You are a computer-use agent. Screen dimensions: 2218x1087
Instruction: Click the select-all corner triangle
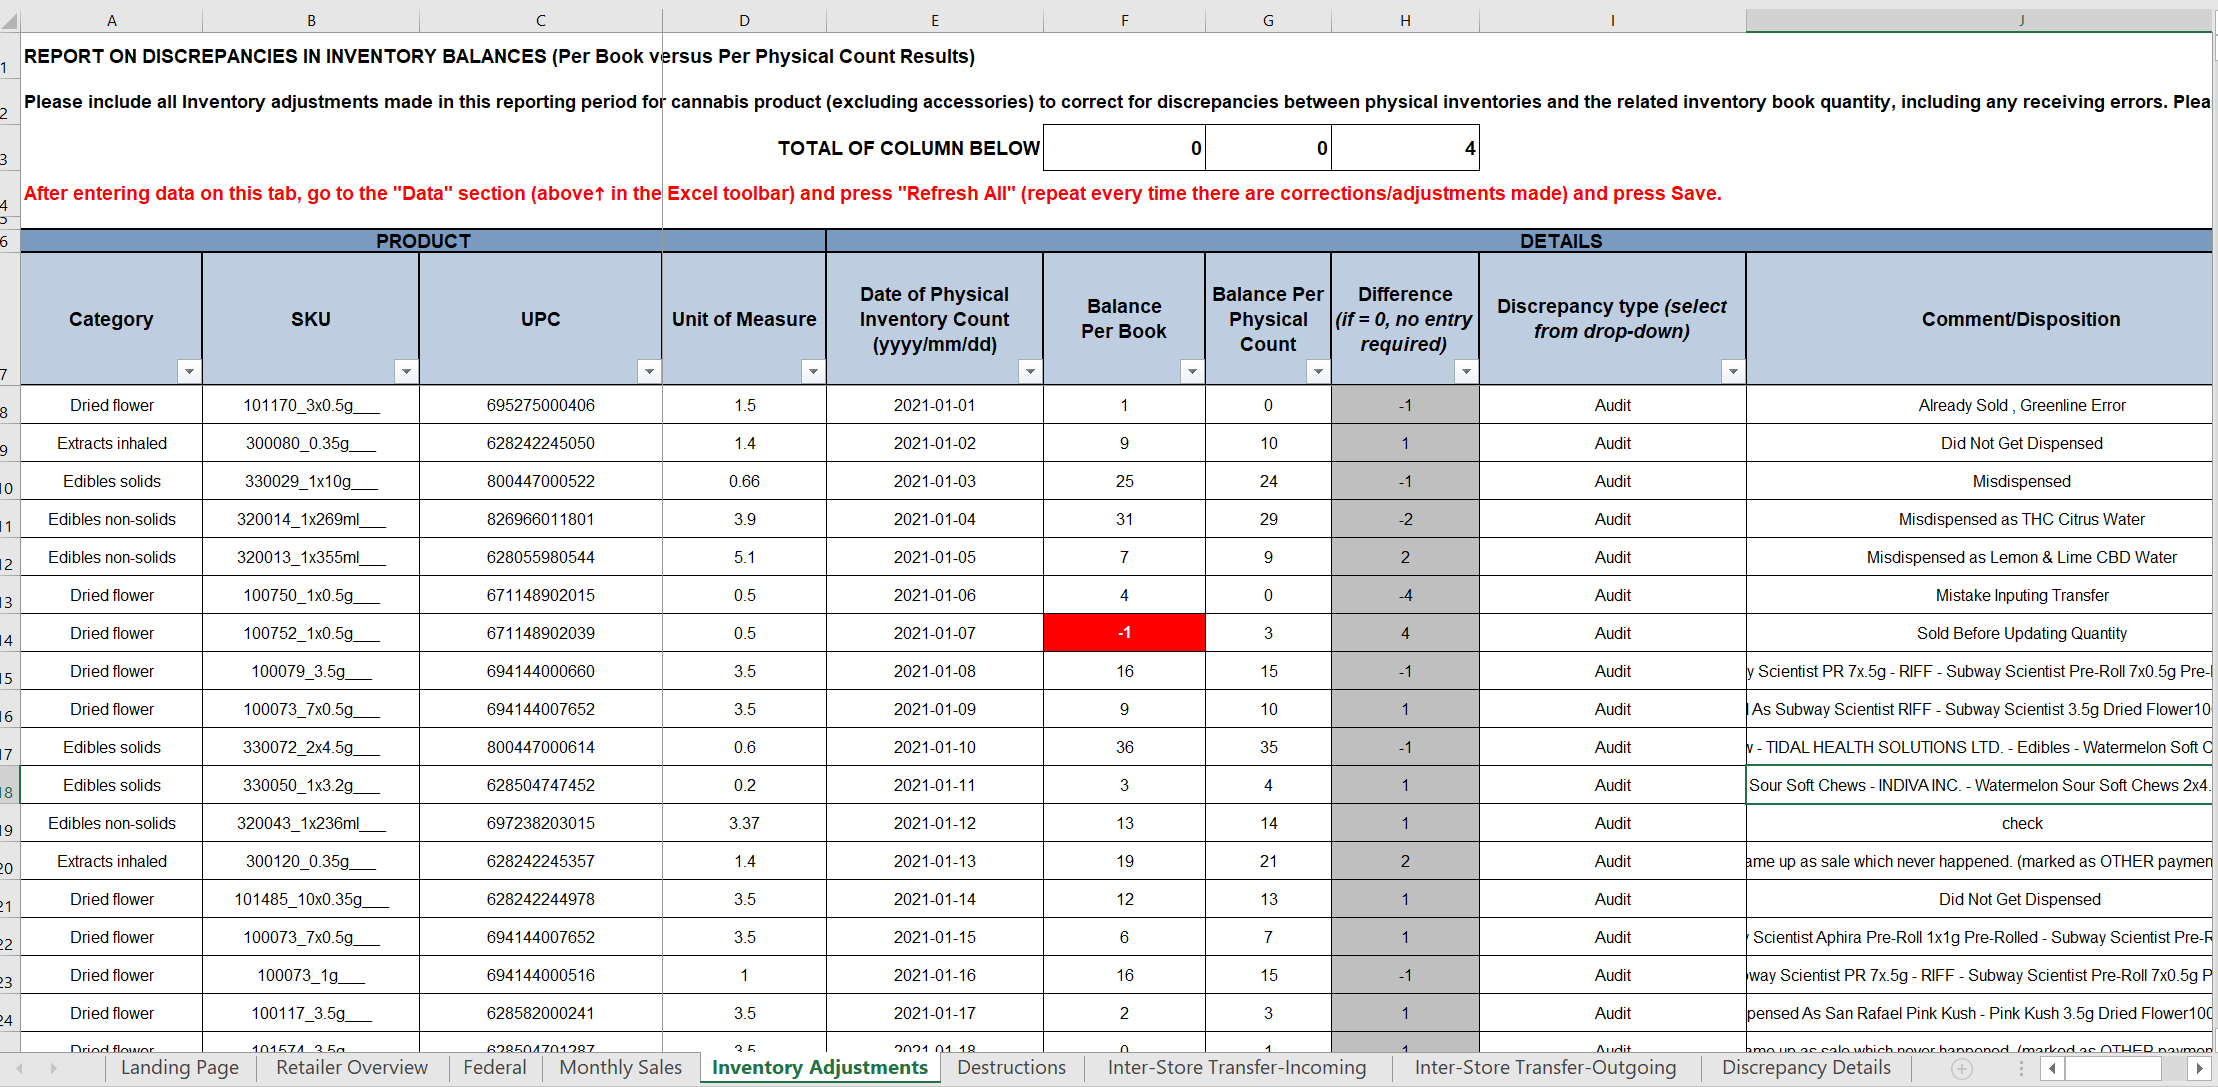coord(10,21)
